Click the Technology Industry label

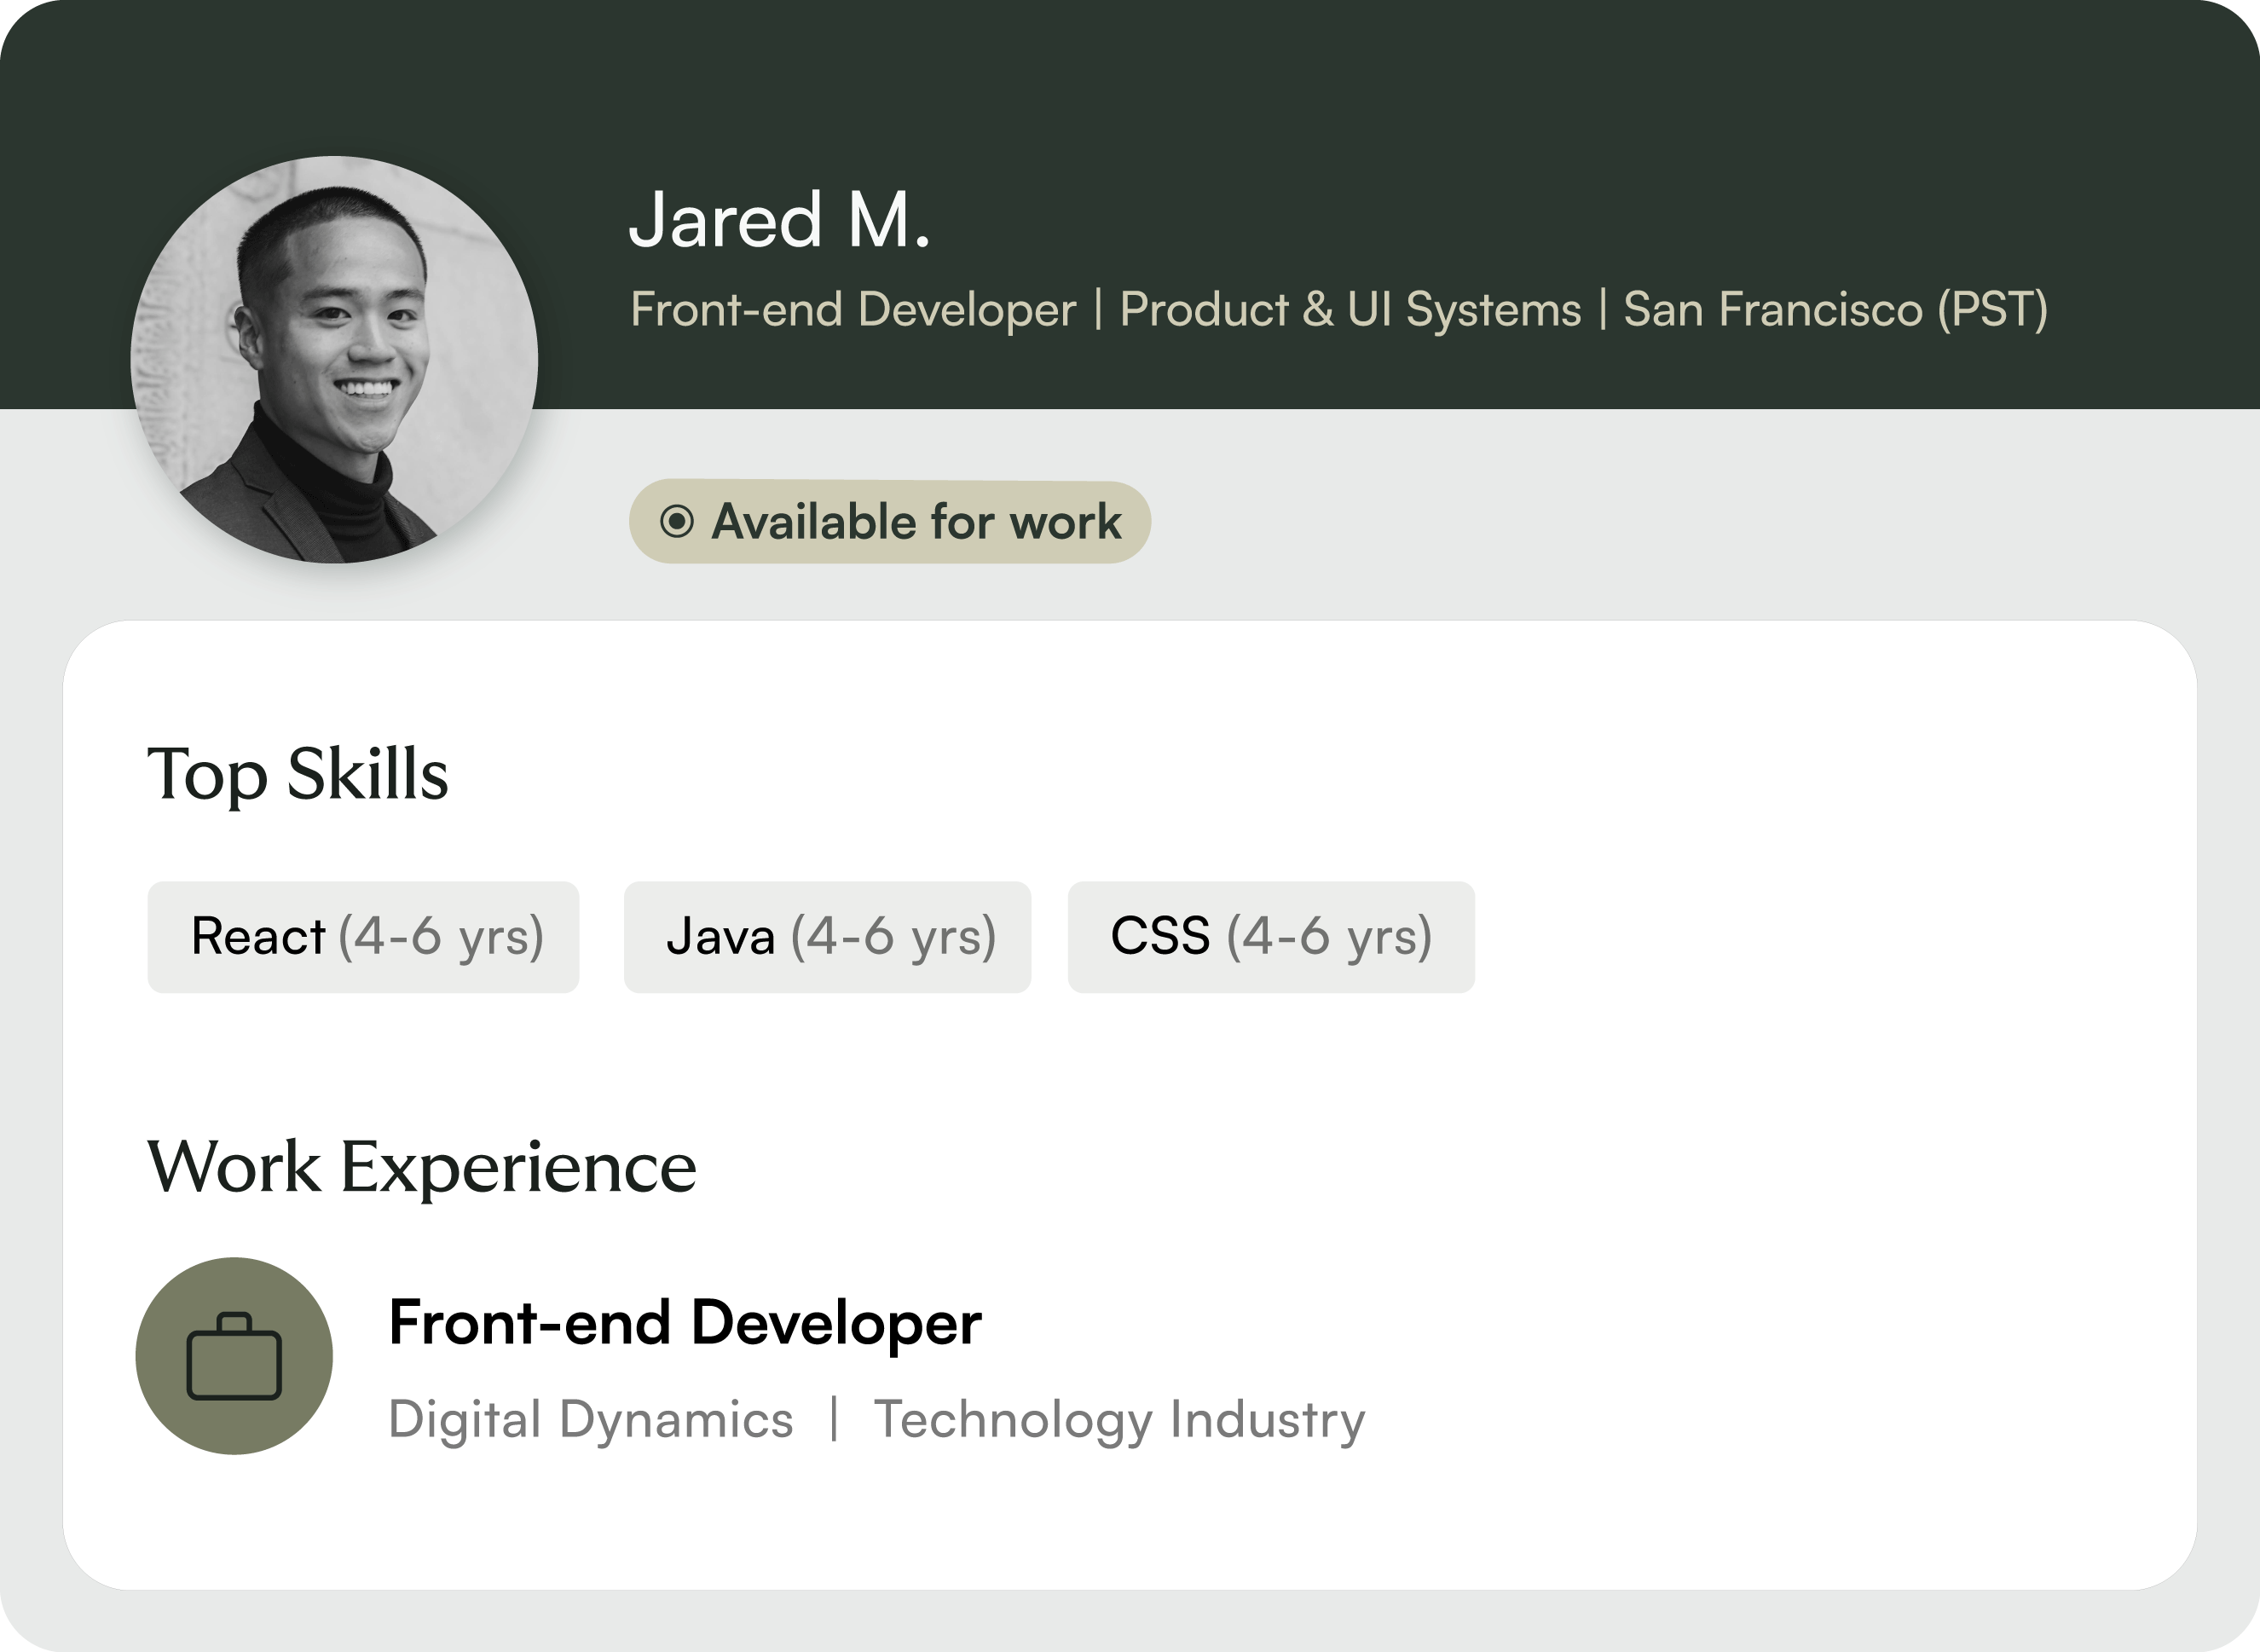point(1119,1419)
